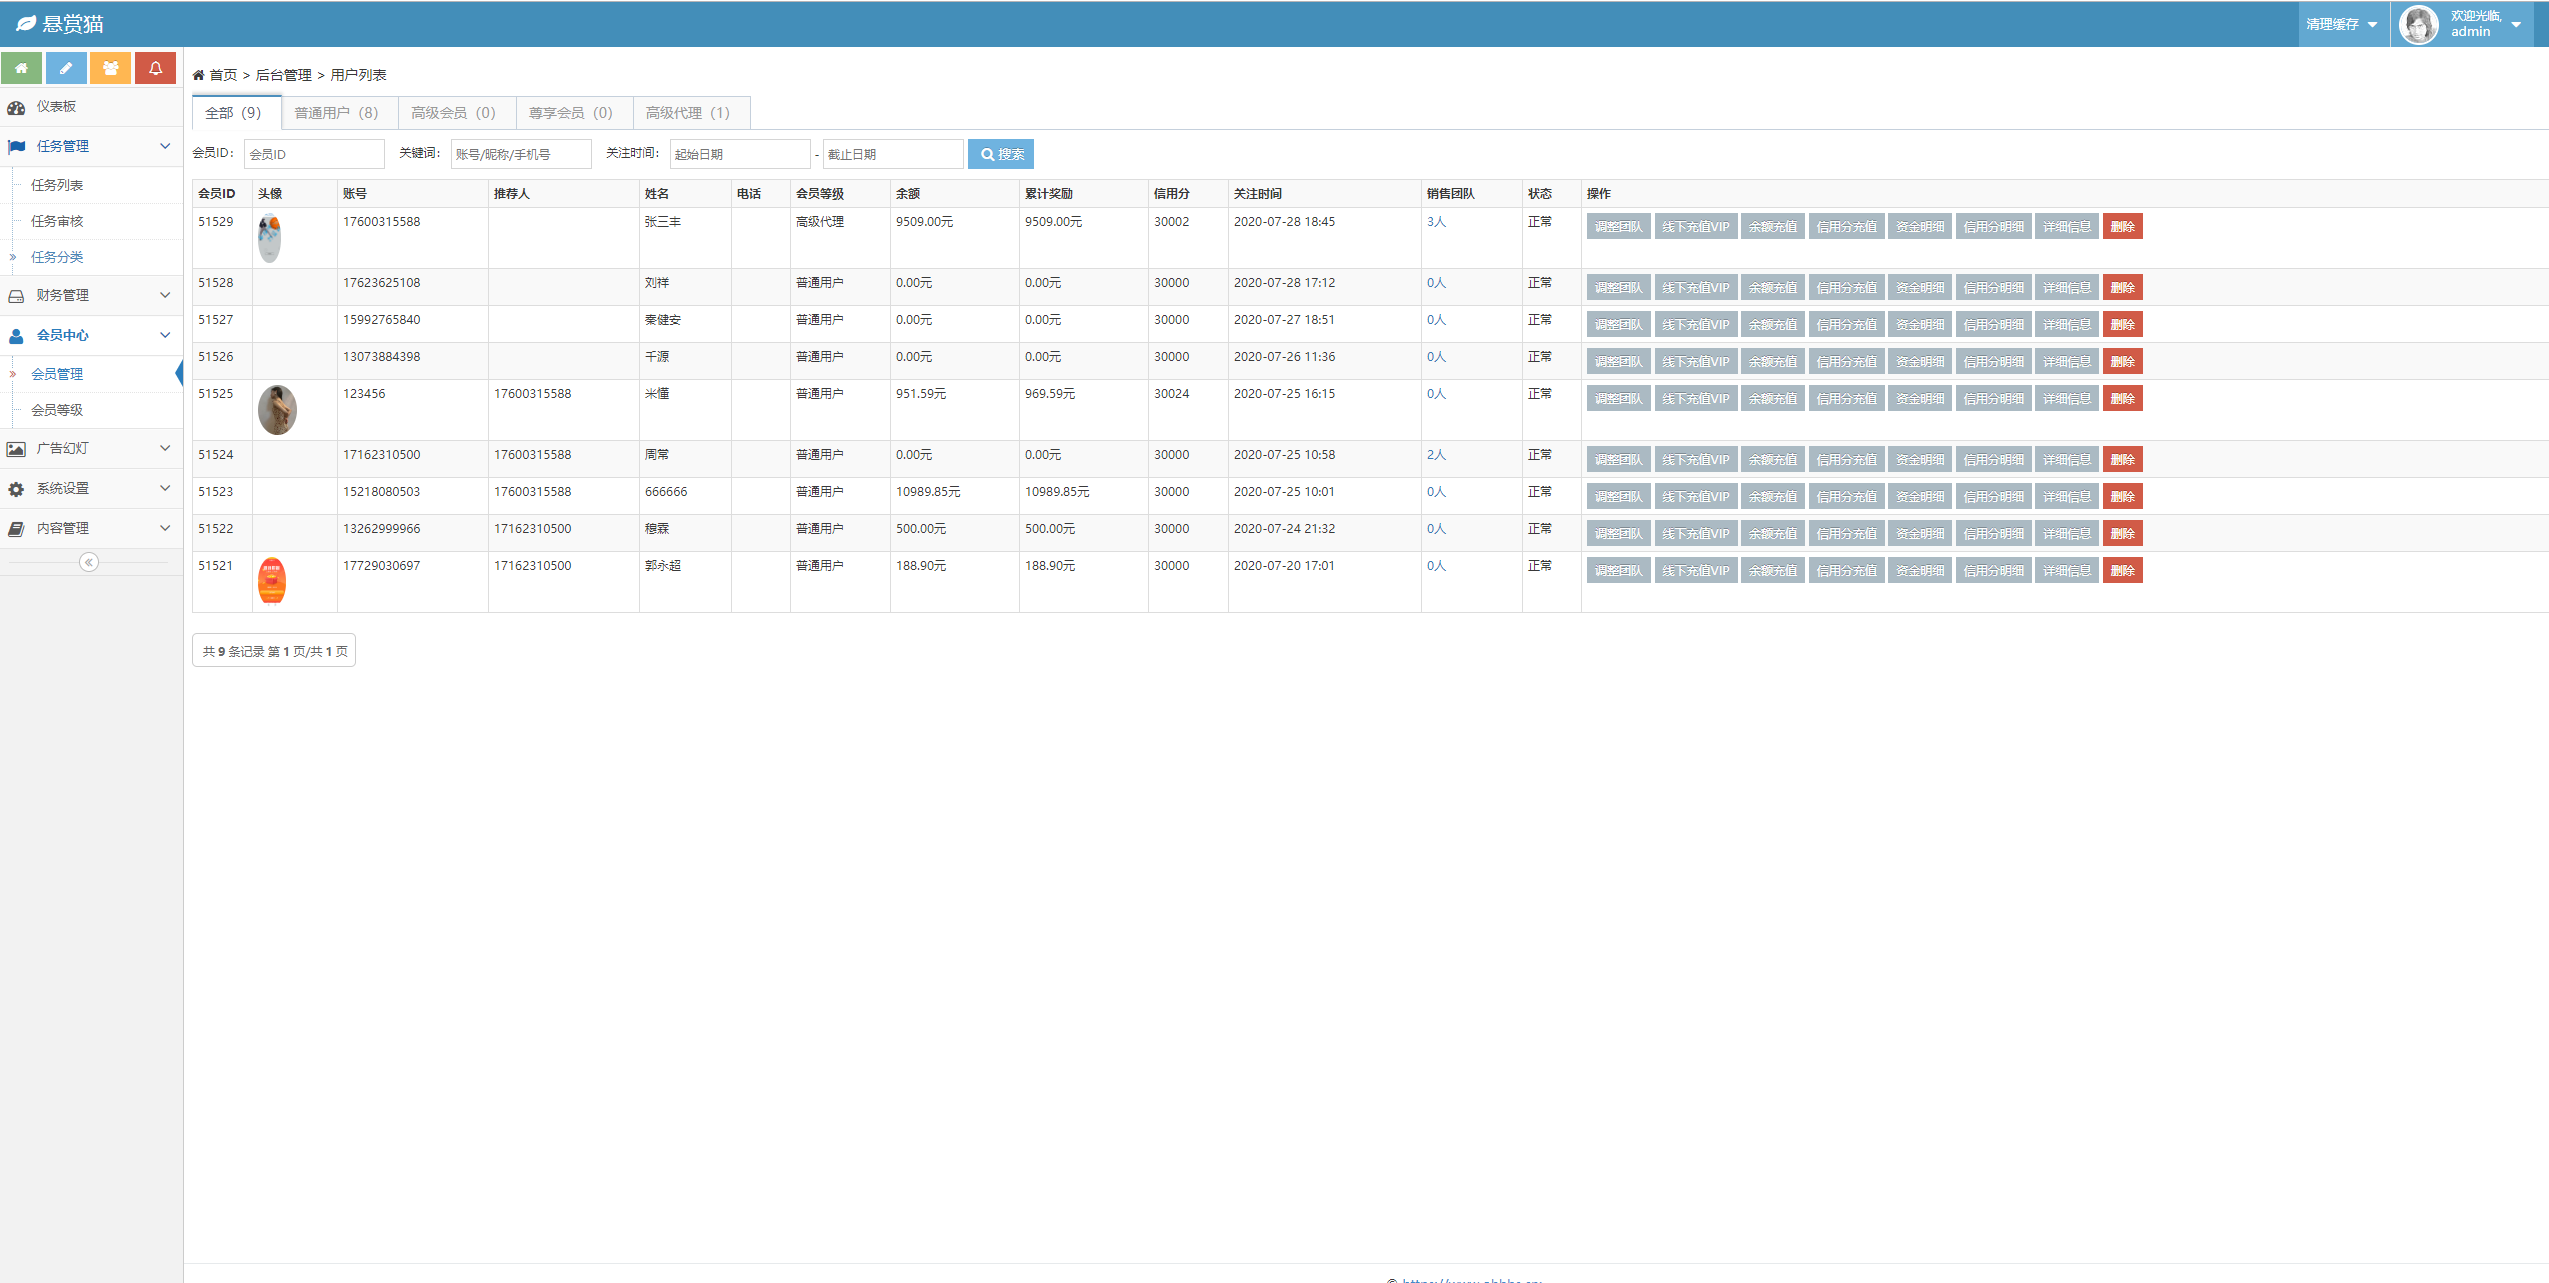This screenshot has height=1283, width=2549.
Task: Collapse the sidebar with the double-arrow icon
Action: (89, 562)
